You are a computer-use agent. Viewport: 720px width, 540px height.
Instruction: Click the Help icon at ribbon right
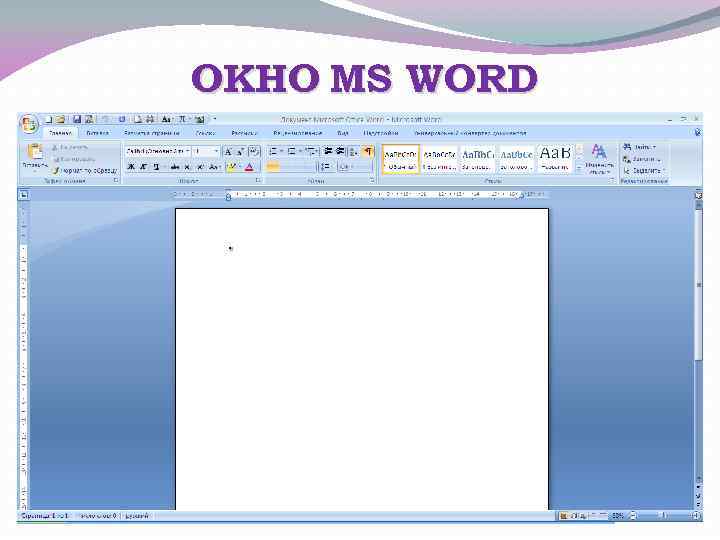(698, 133)
